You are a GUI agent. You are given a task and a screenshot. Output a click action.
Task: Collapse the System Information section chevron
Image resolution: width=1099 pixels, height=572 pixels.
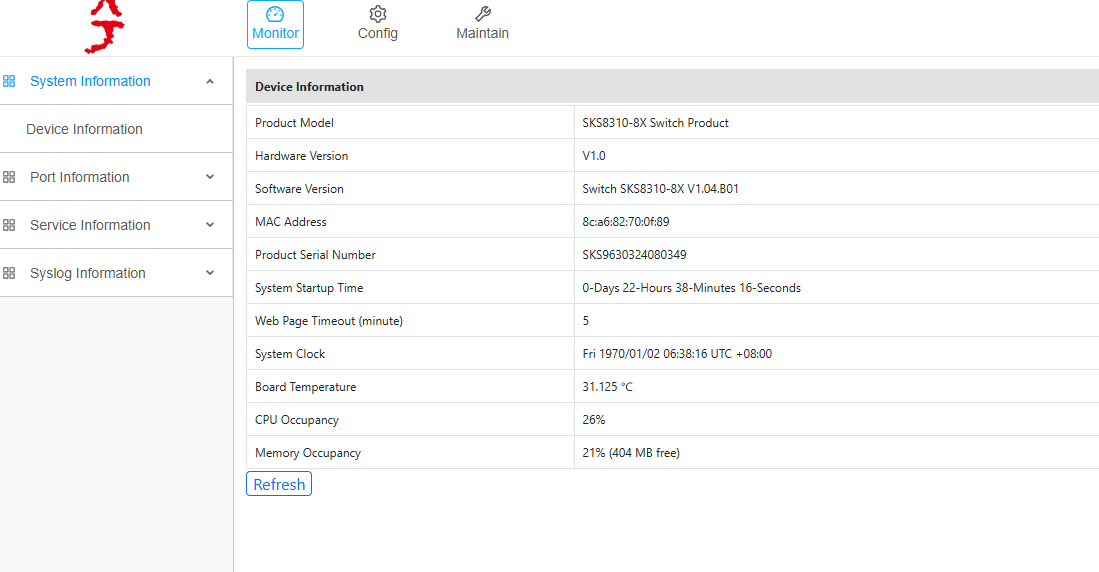point(210,81)
